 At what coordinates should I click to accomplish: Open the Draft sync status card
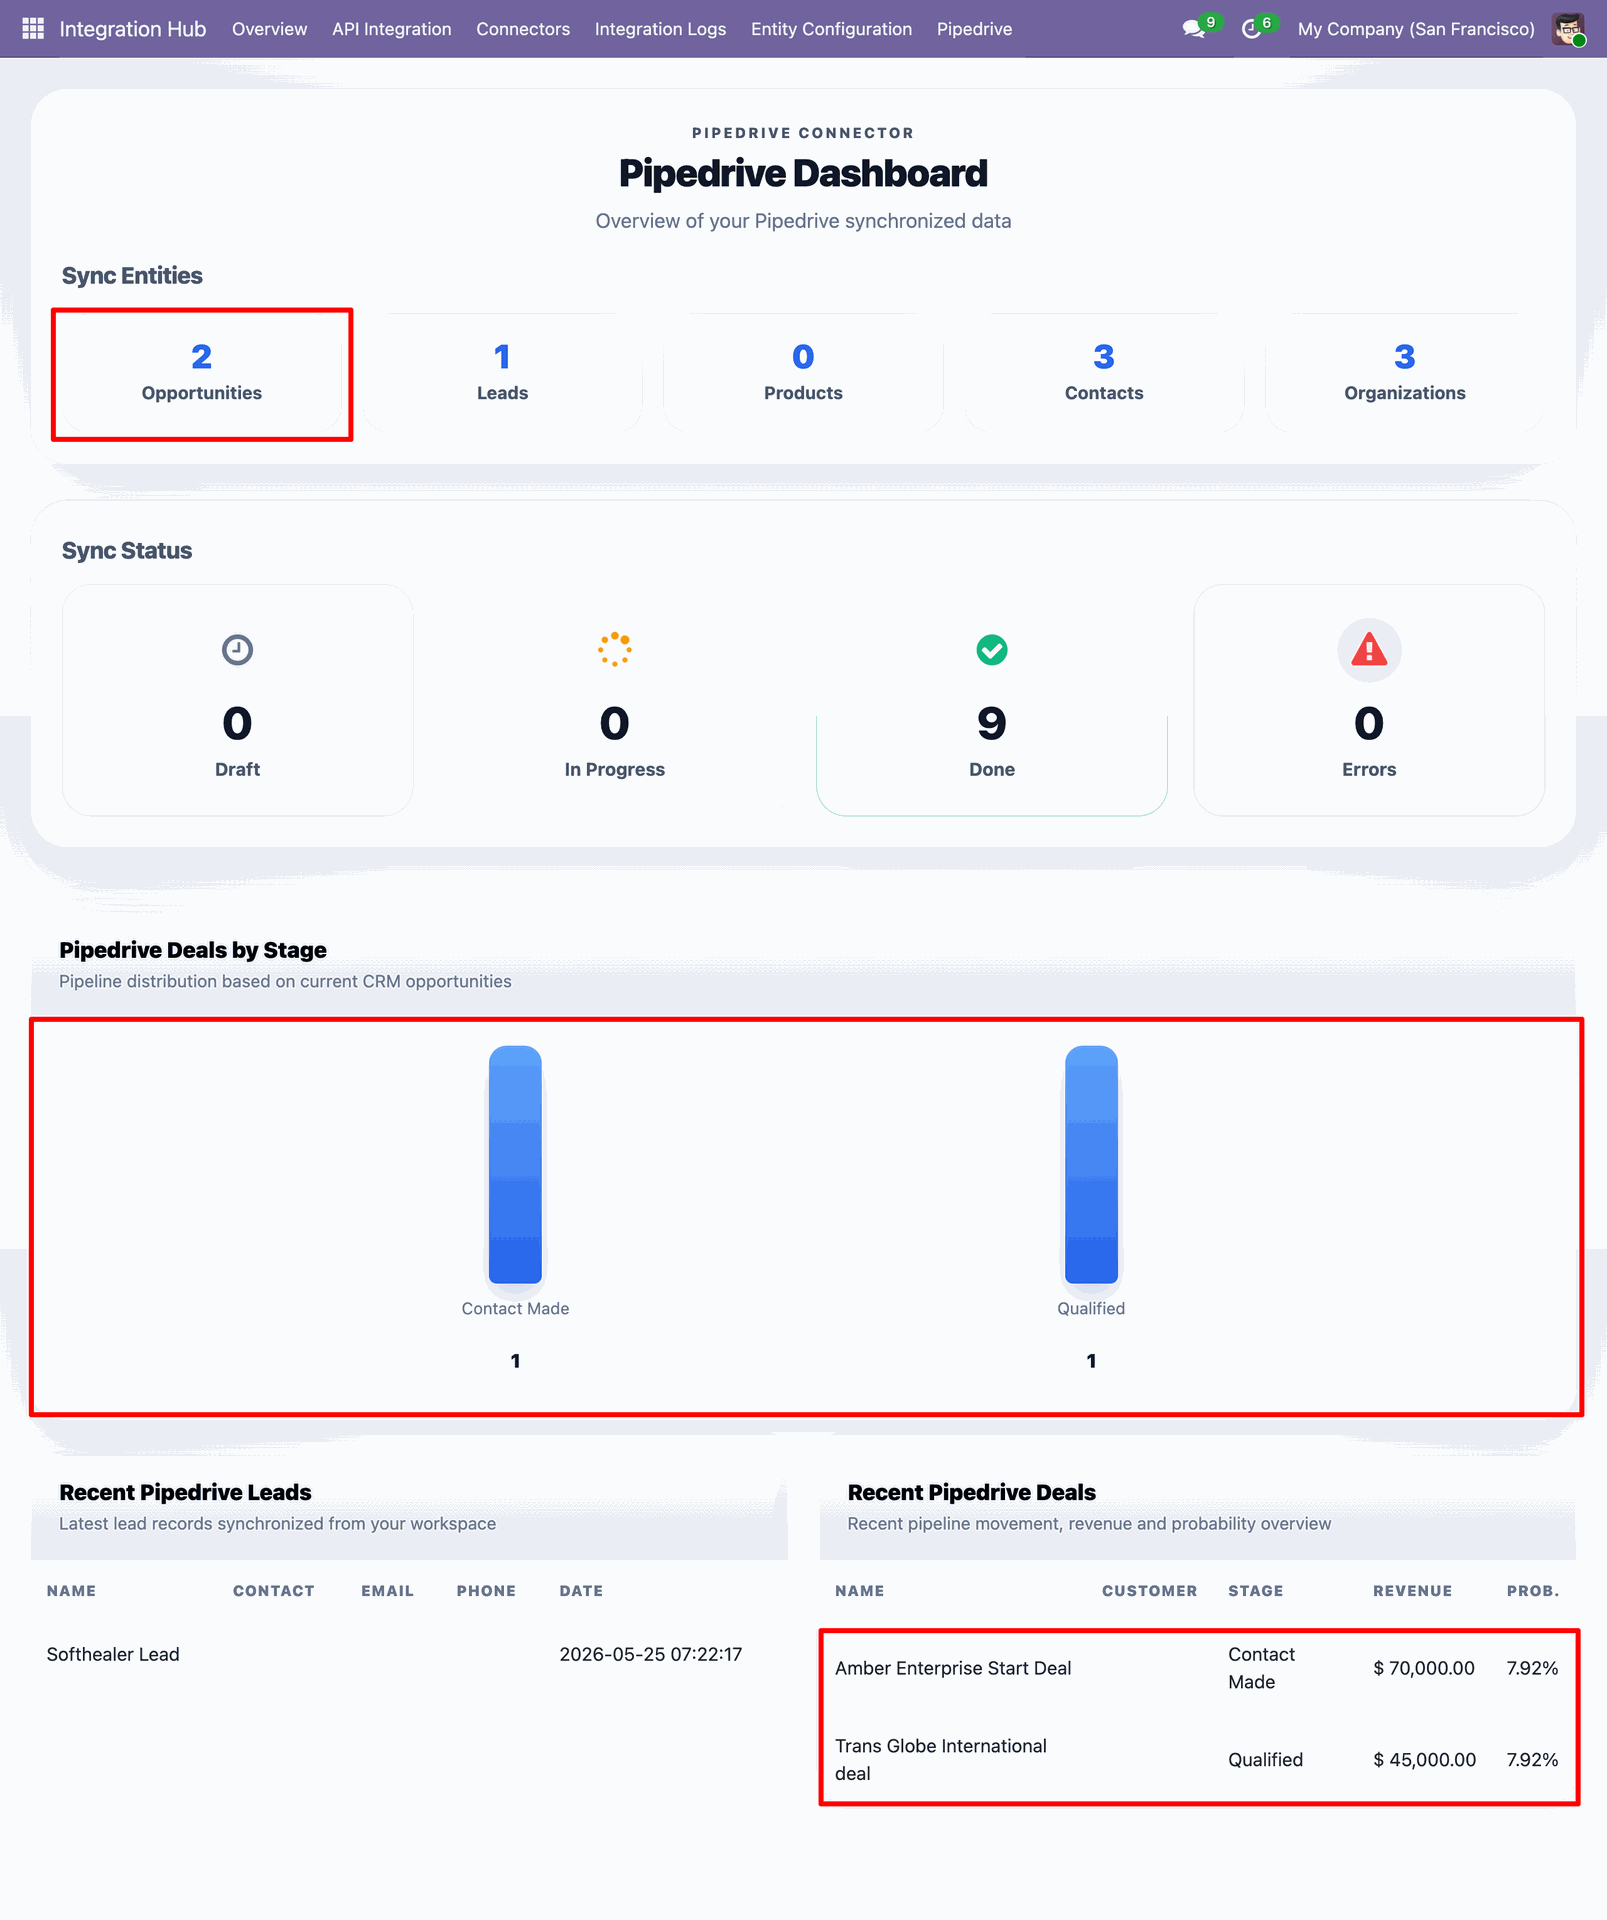point(237,700)
